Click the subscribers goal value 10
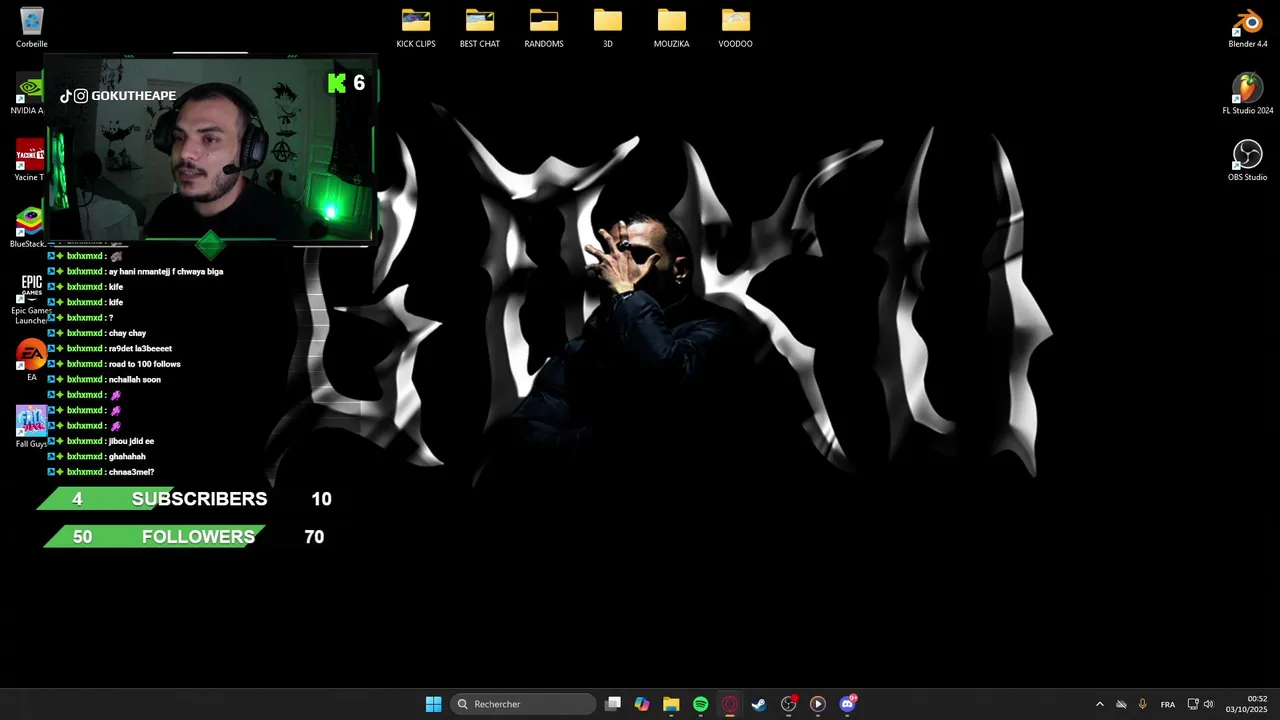 coord(321,499)
